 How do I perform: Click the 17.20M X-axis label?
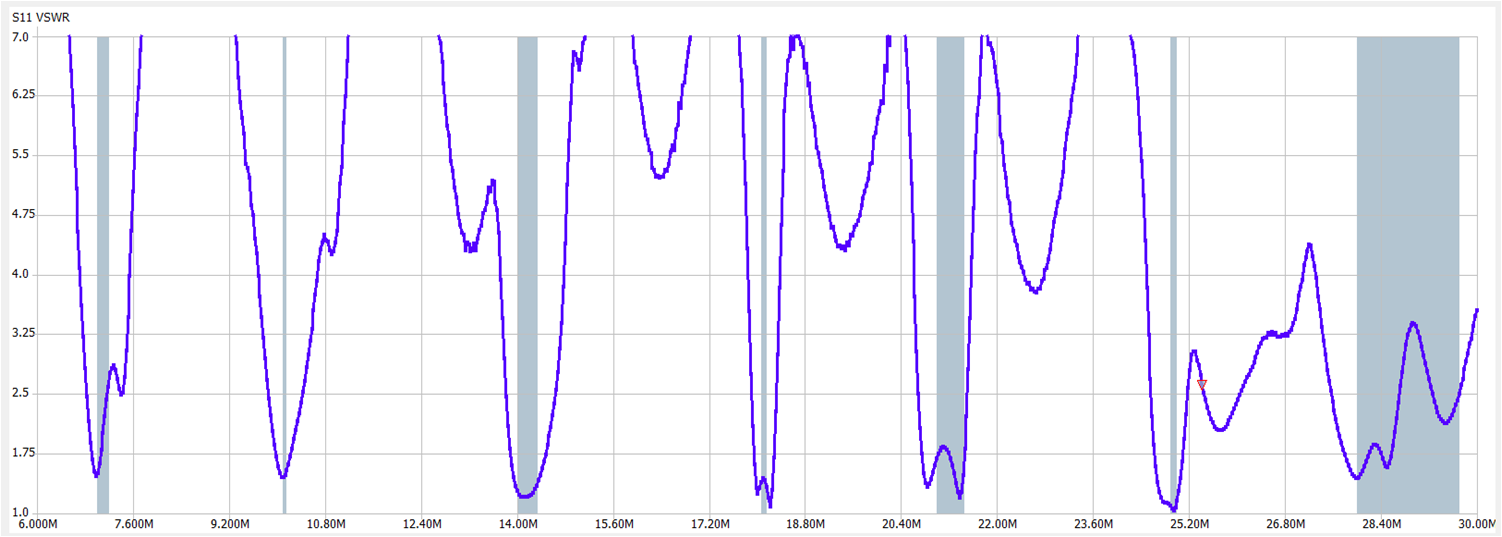709,524
